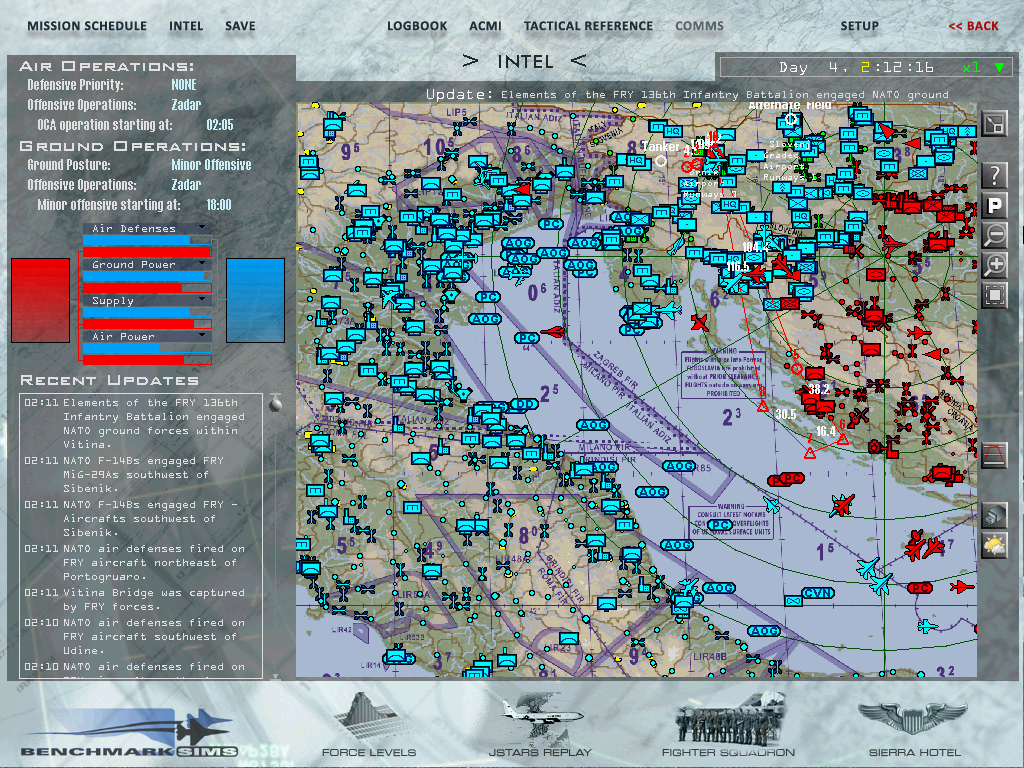The image size is (1024, 768).
Task: Open Tactical Reference
Action: pos(588,26)
